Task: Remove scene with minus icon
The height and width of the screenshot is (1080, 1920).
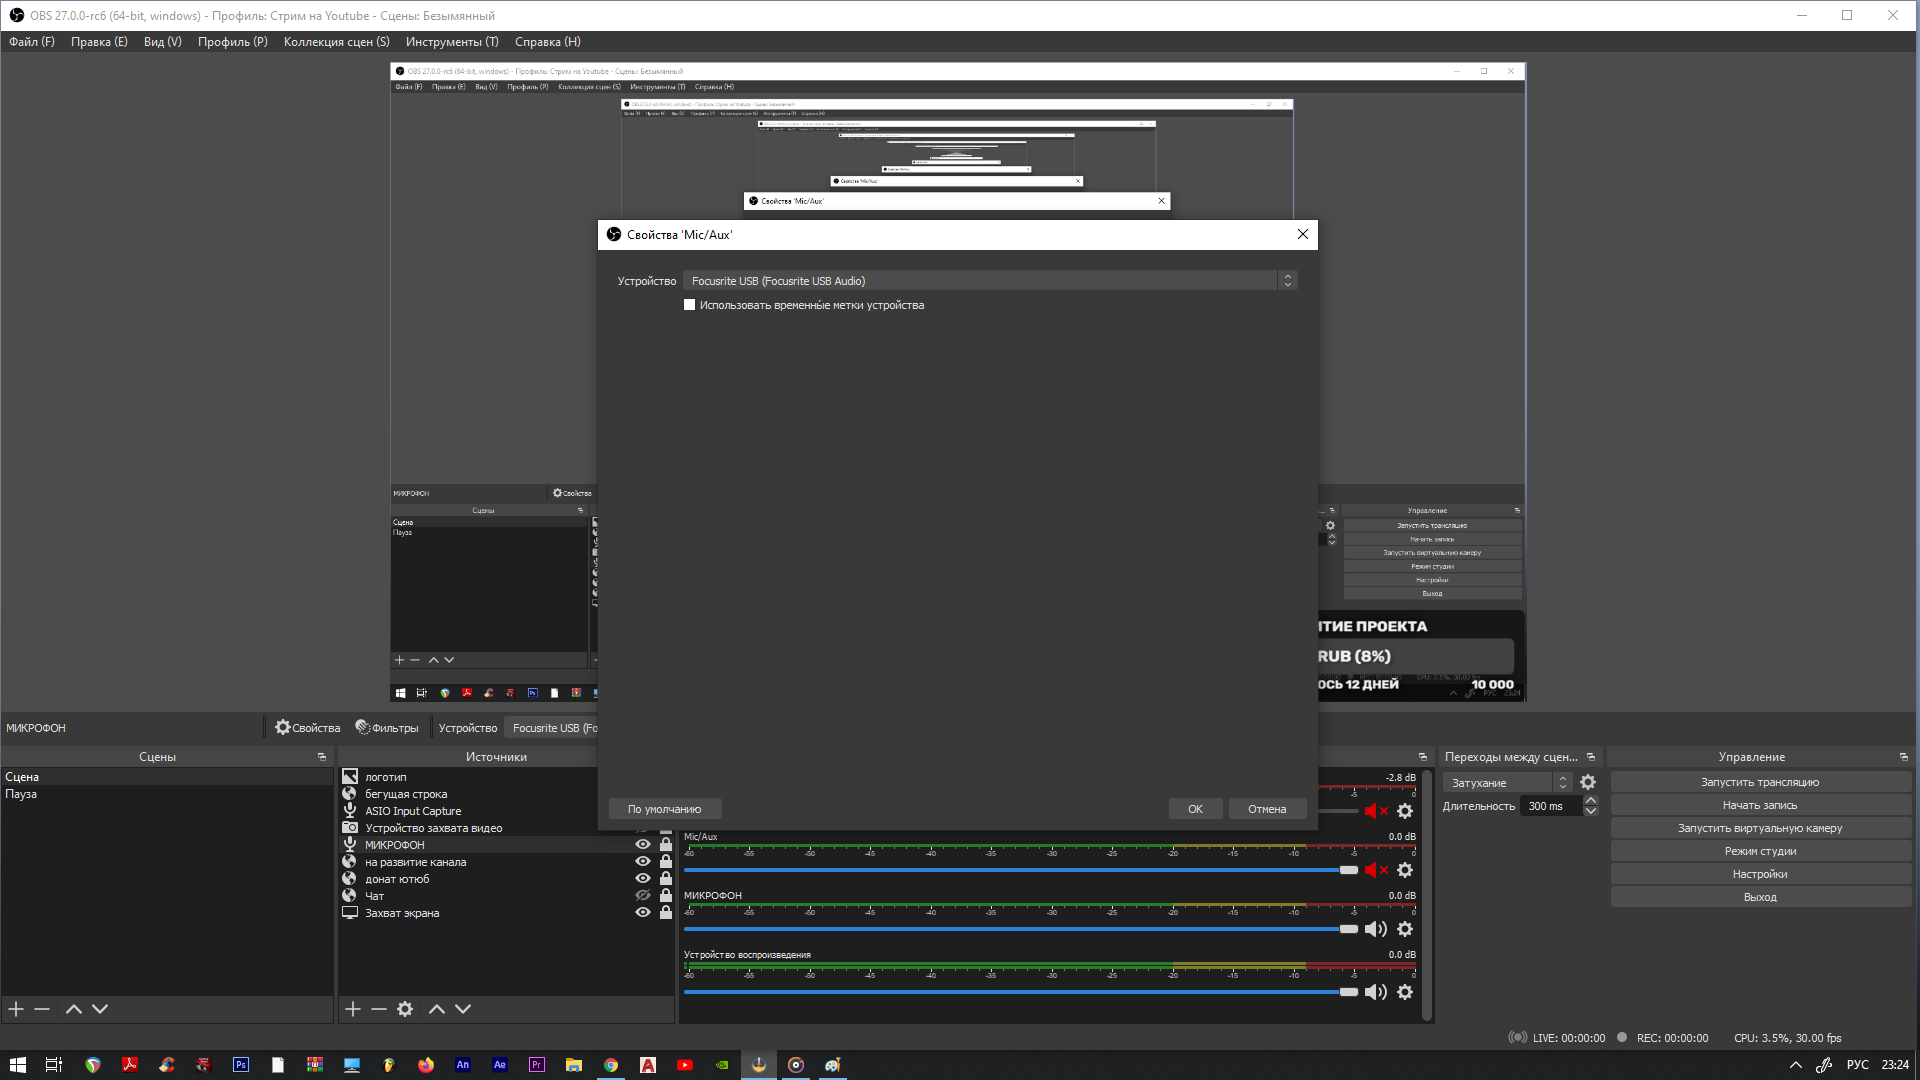Action: pyautogui.click(x=42, y=1009)
